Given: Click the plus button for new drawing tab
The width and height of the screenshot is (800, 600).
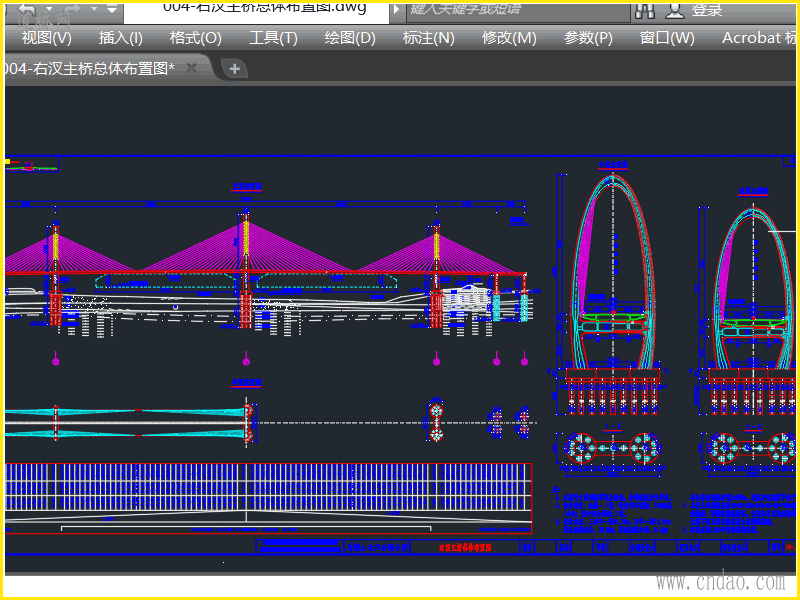Looking at the screenshot, I should click(x=235, y=69).
